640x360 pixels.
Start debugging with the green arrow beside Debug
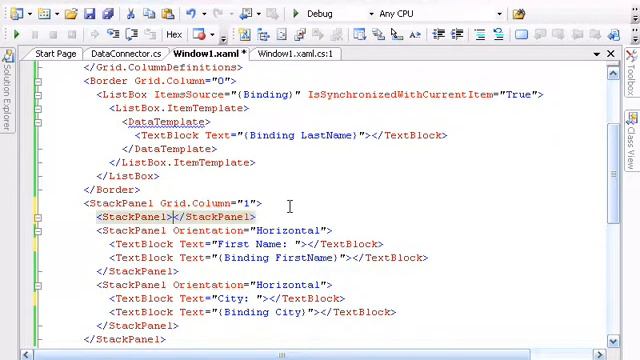[296, 14]
